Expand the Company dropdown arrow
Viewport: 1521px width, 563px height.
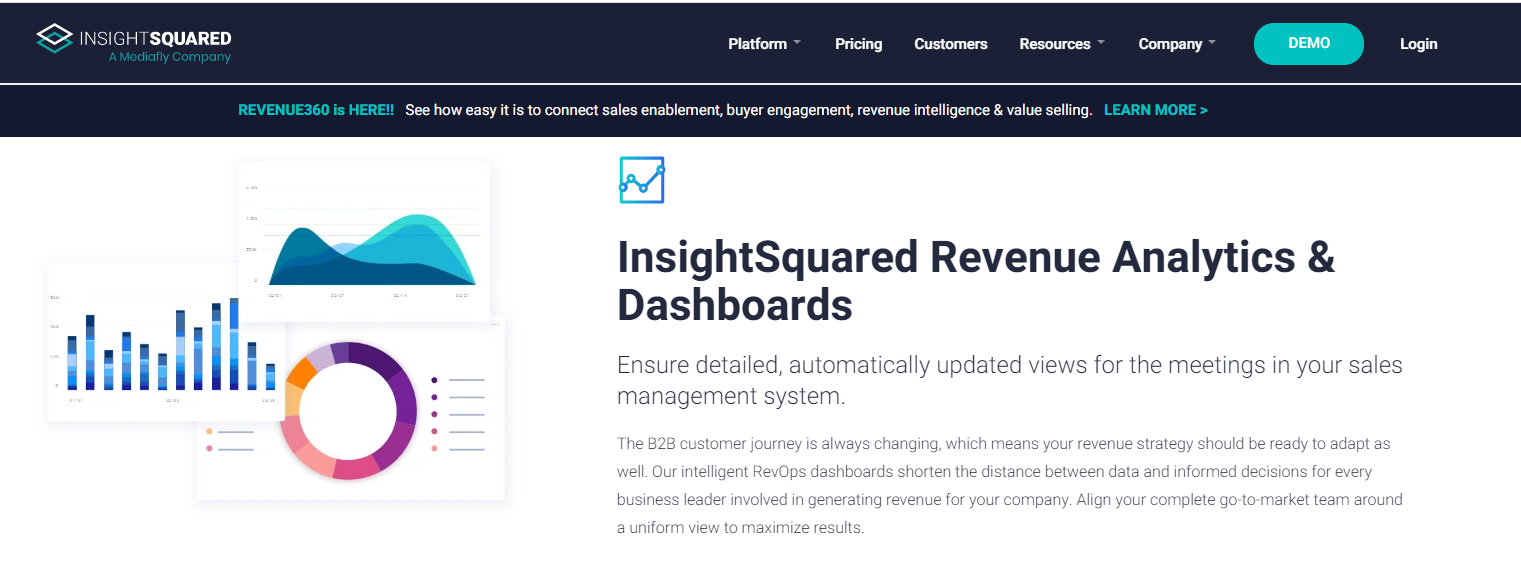click(x=1212, y=43)
